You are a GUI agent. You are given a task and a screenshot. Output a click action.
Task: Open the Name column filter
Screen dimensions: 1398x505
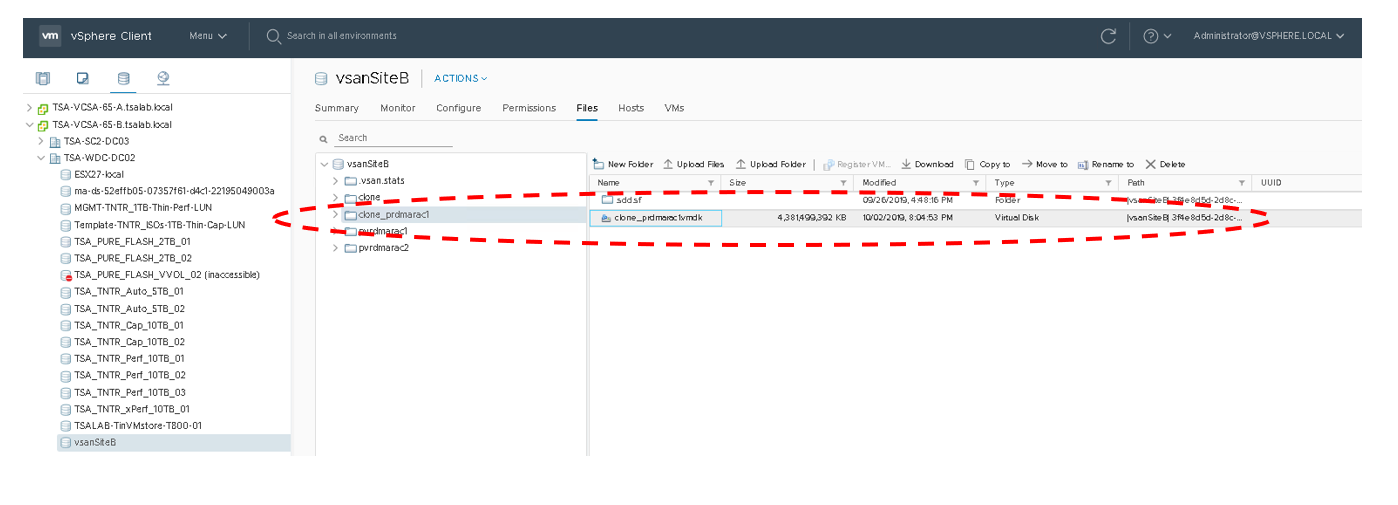[x=711, y=183]
